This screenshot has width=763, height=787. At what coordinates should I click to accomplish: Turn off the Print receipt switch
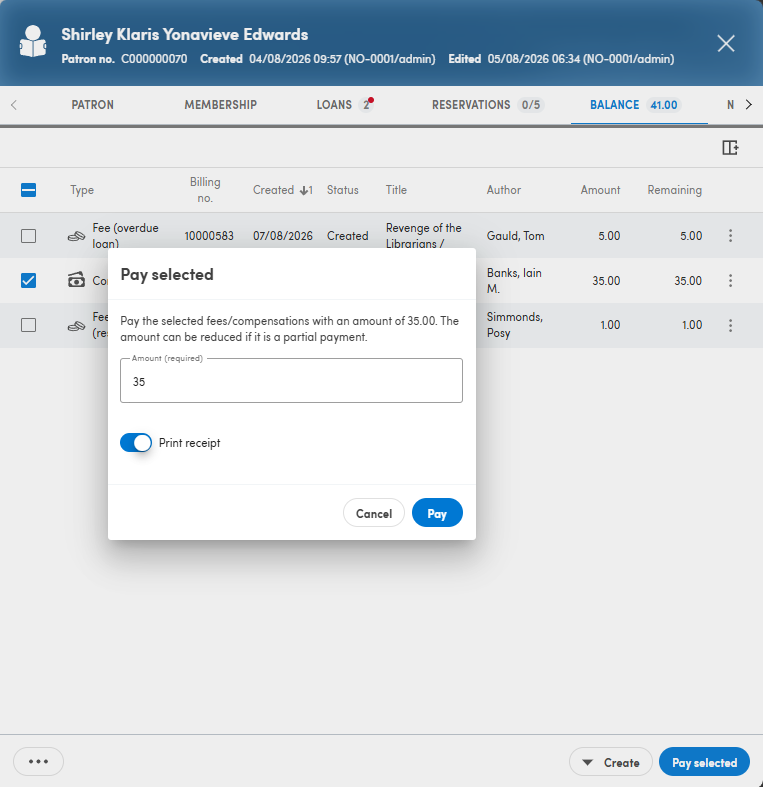click(136, 443)
